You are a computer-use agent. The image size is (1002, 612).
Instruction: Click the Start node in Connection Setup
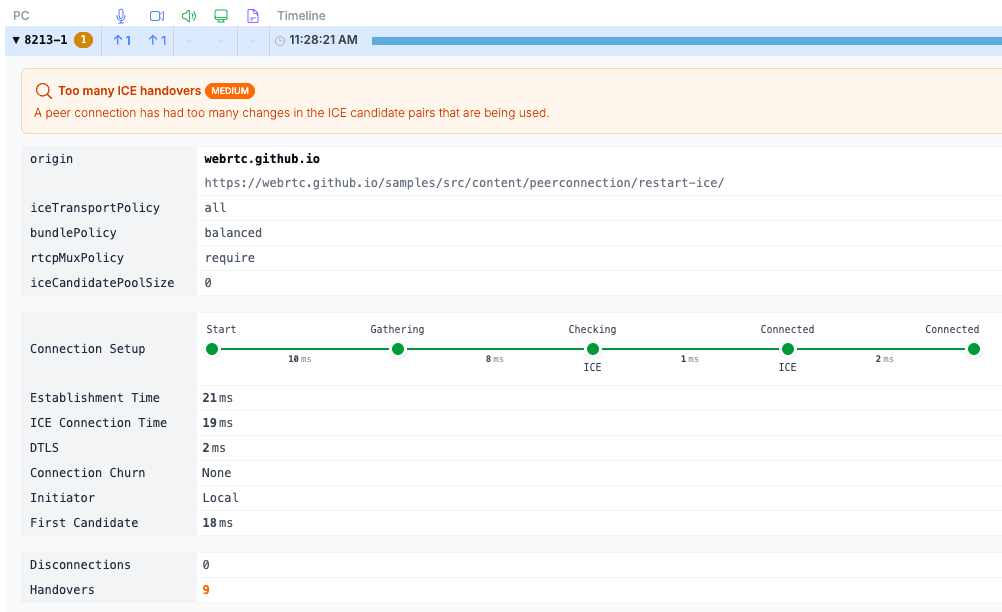212,349
